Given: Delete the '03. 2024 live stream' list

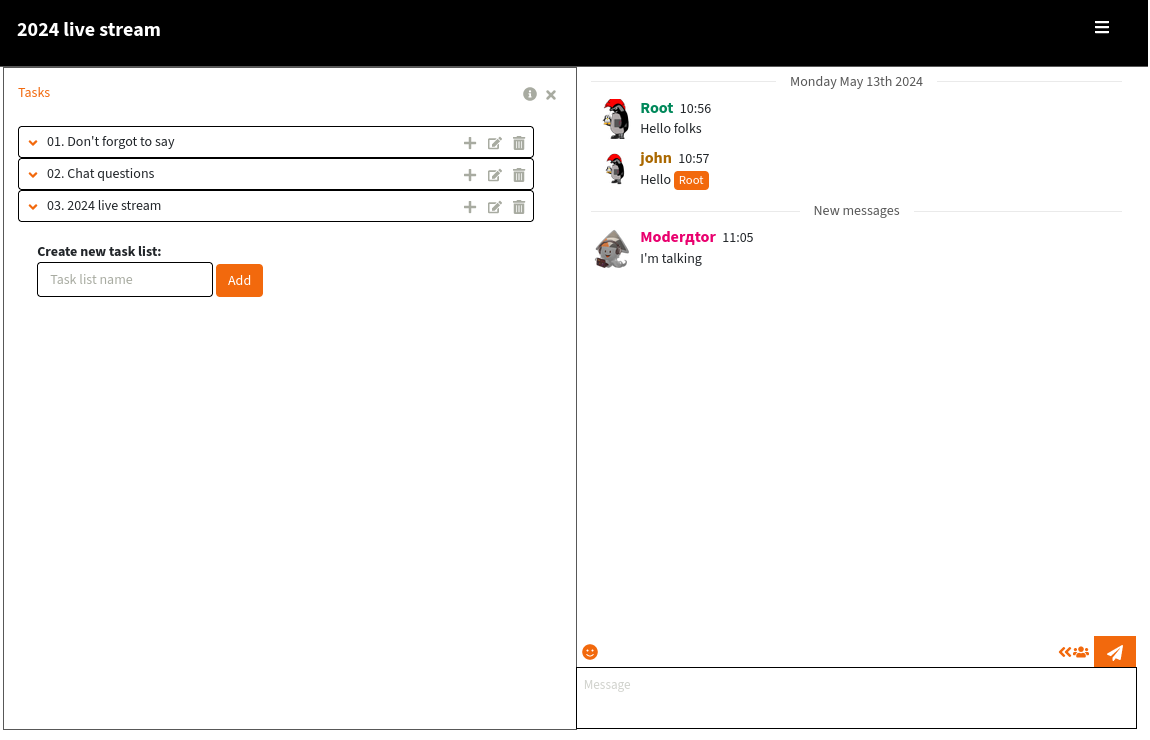Looking at the screenshot, I should click(x=519, y=207).
